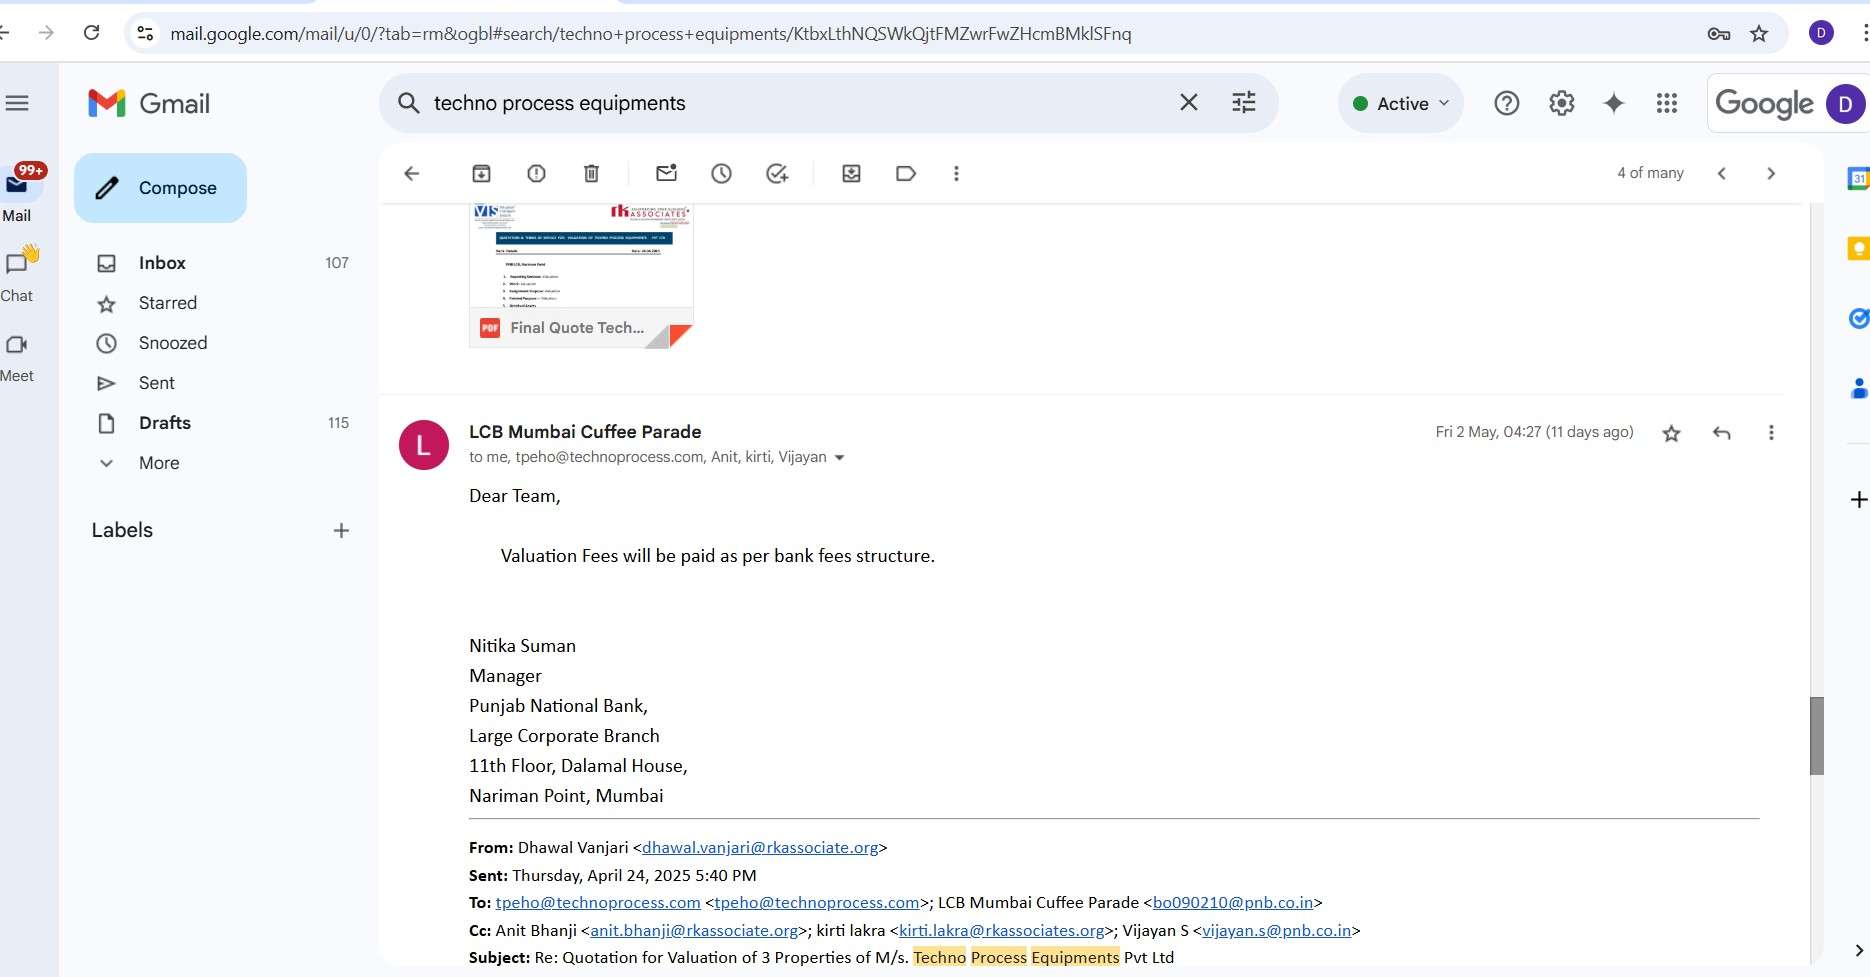Open Google Keep side panel
This screenshot has width=1870, height=977.
coord(1858,249)
